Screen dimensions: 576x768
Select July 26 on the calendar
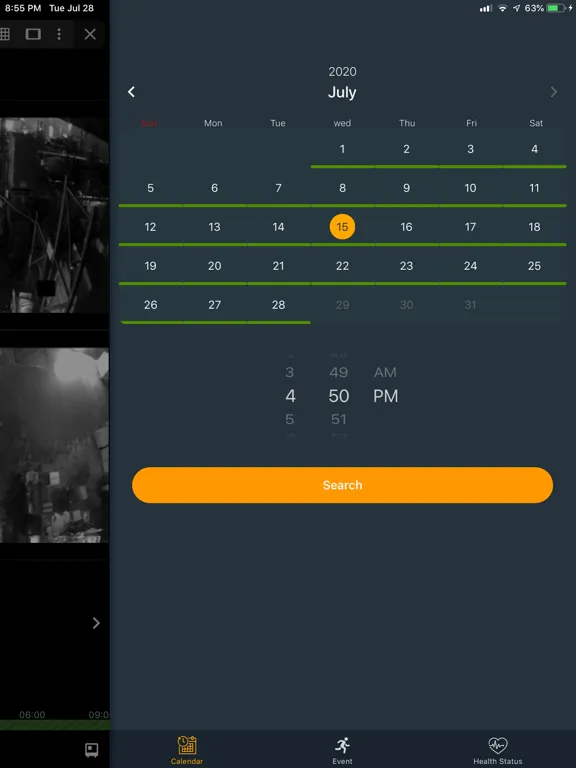tap(150, 305)
